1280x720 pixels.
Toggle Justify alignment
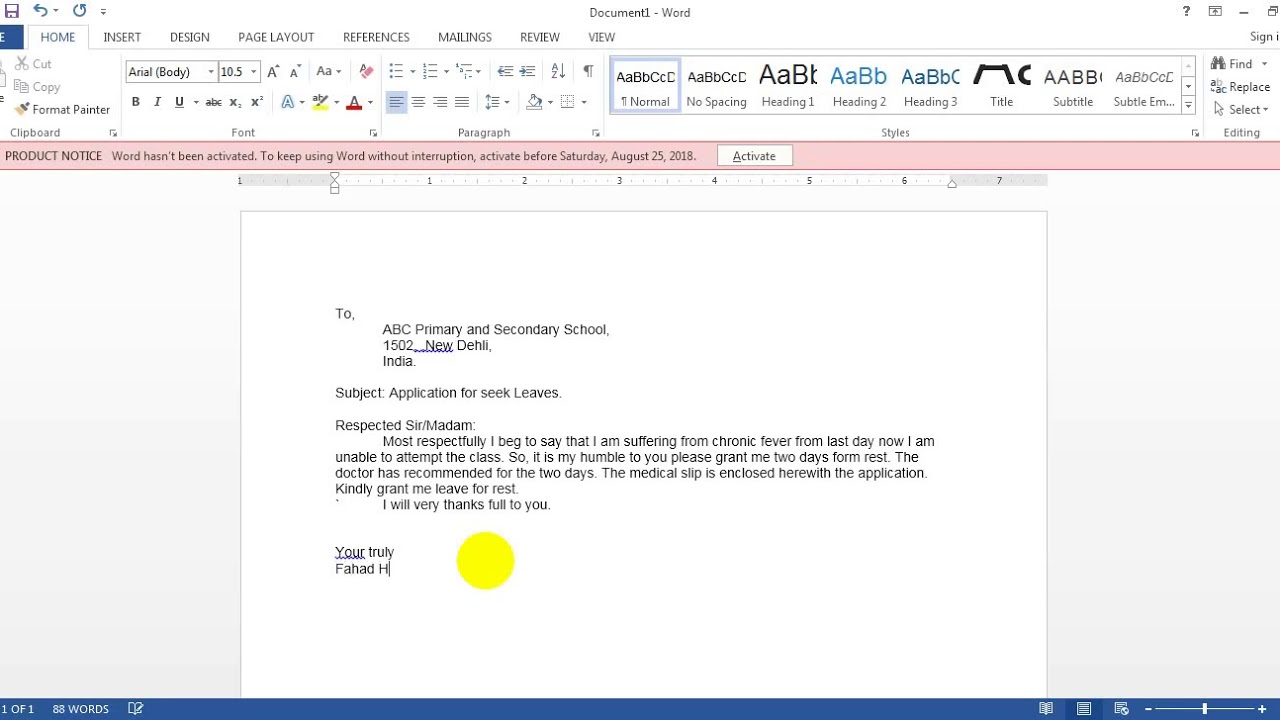pyautogui.click(x=462, y=102)
